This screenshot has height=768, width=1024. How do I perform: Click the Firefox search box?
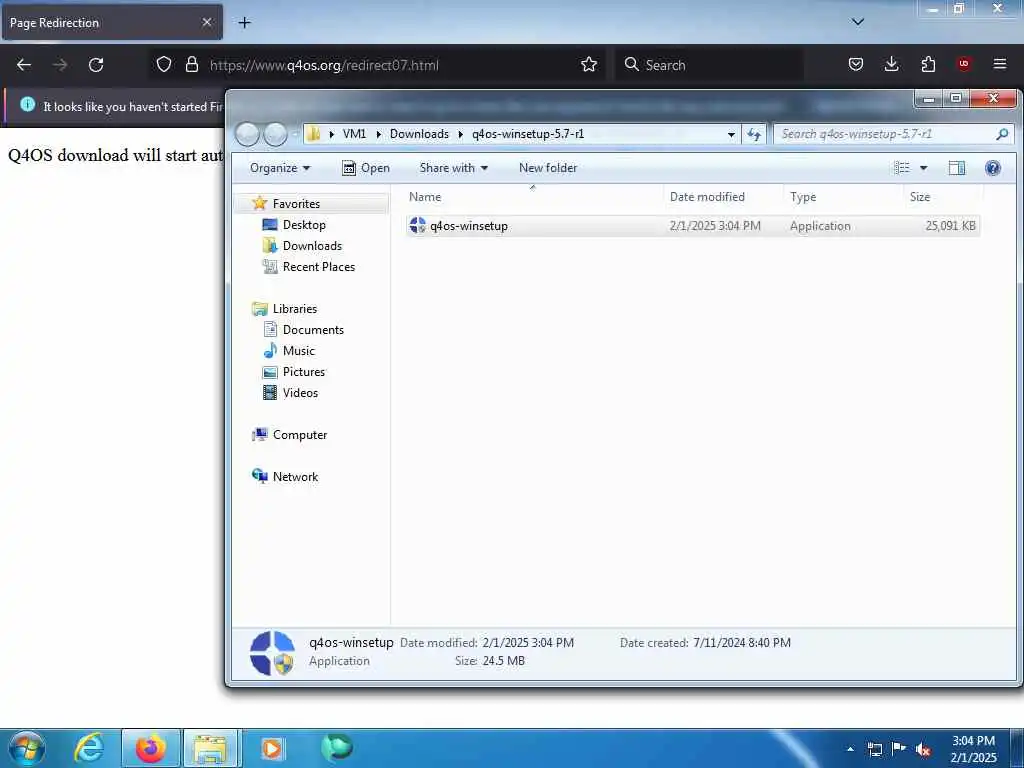[x=709, y=65]
